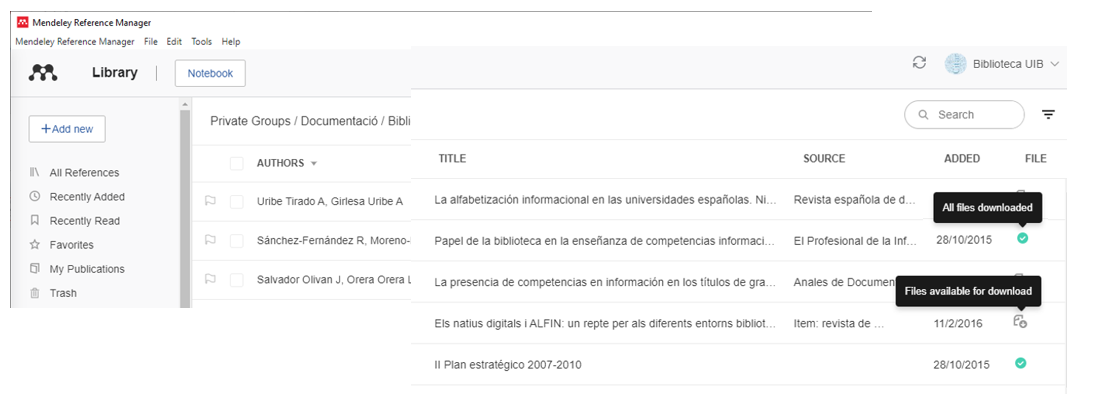Click the search magnifier icon
The image size is (1099, 394).
[923, 115]
